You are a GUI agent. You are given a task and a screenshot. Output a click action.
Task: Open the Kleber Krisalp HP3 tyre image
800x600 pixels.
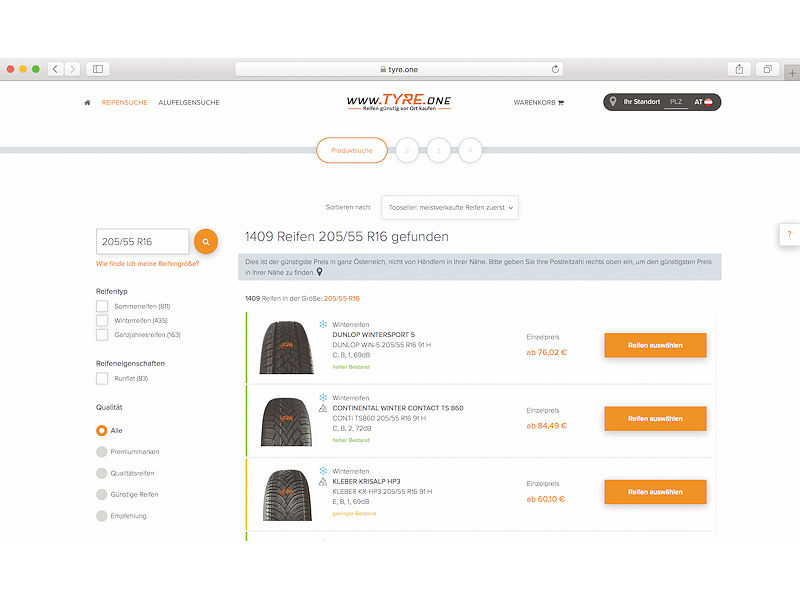pos(287,495)
